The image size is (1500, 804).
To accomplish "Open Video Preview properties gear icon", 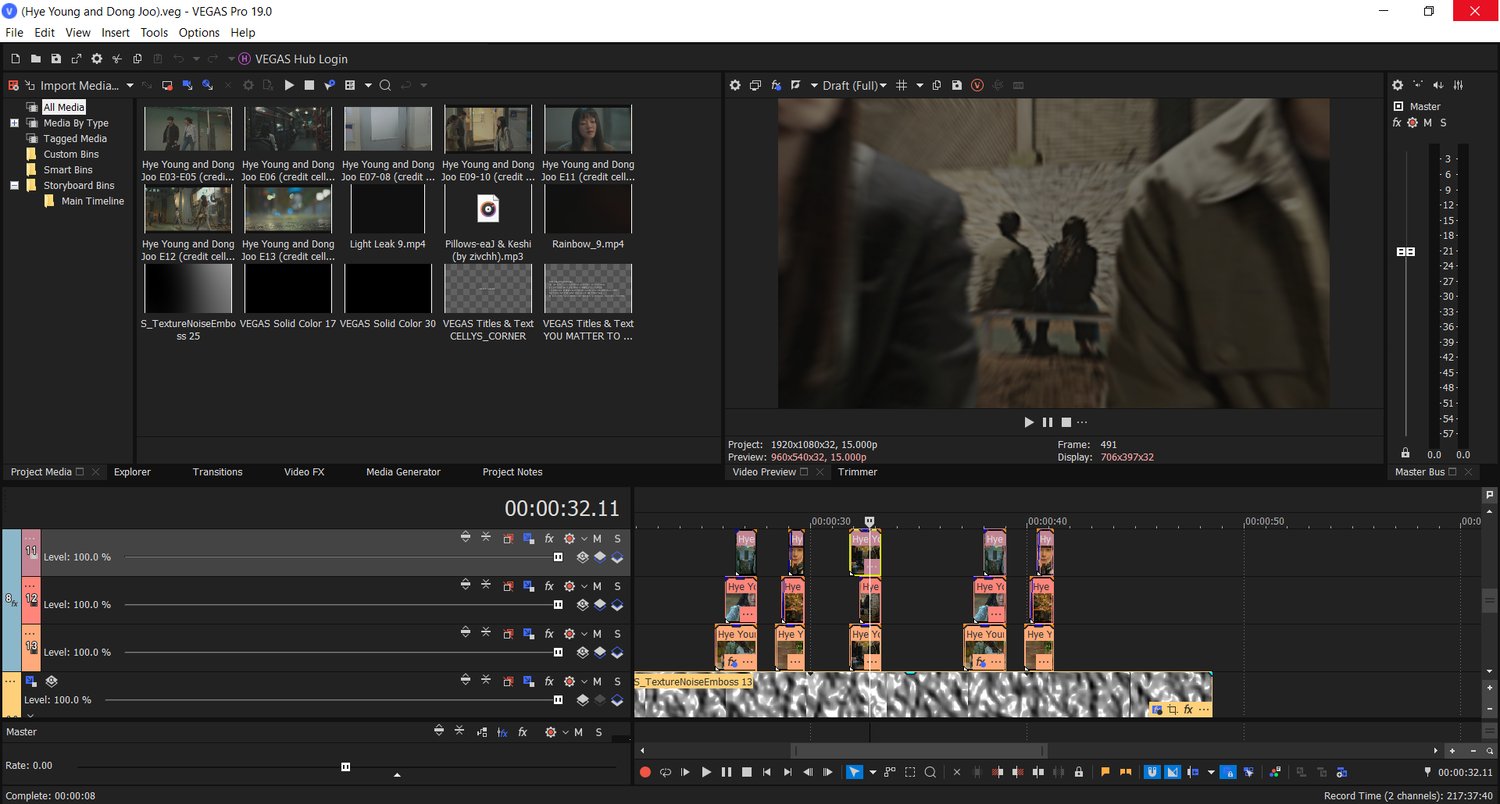I will point(735,86).
